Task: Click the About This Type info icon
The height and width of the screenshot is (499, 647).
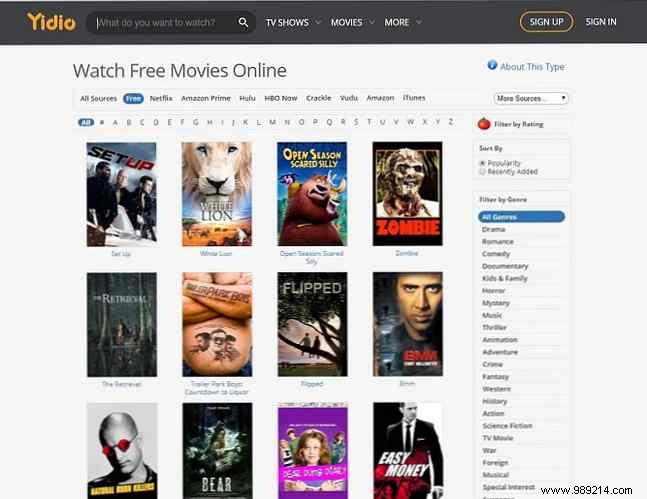Action: coord(492,65)
